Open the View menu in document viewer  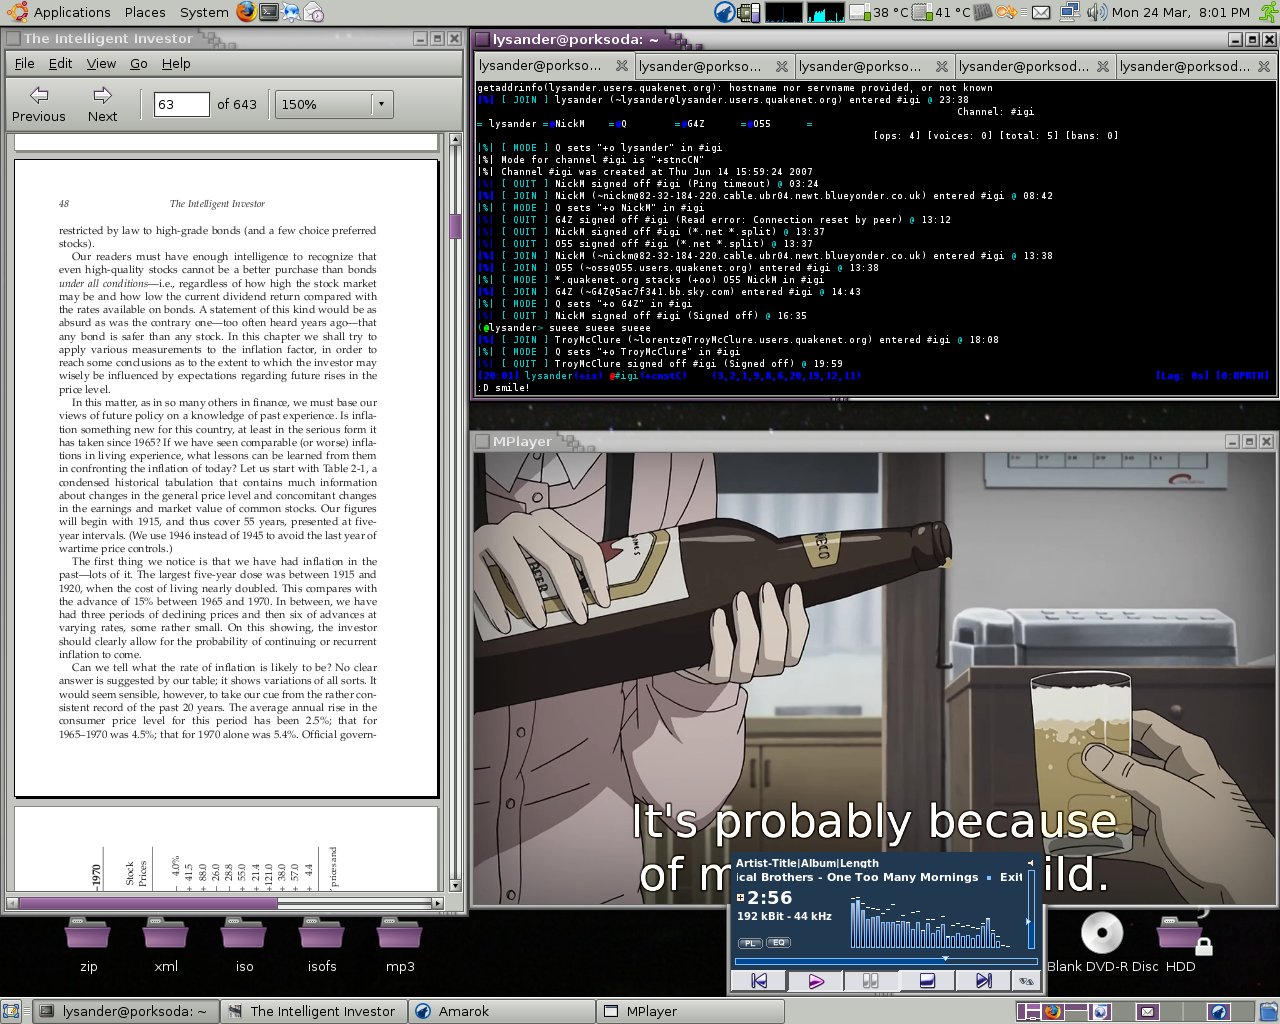101,63
